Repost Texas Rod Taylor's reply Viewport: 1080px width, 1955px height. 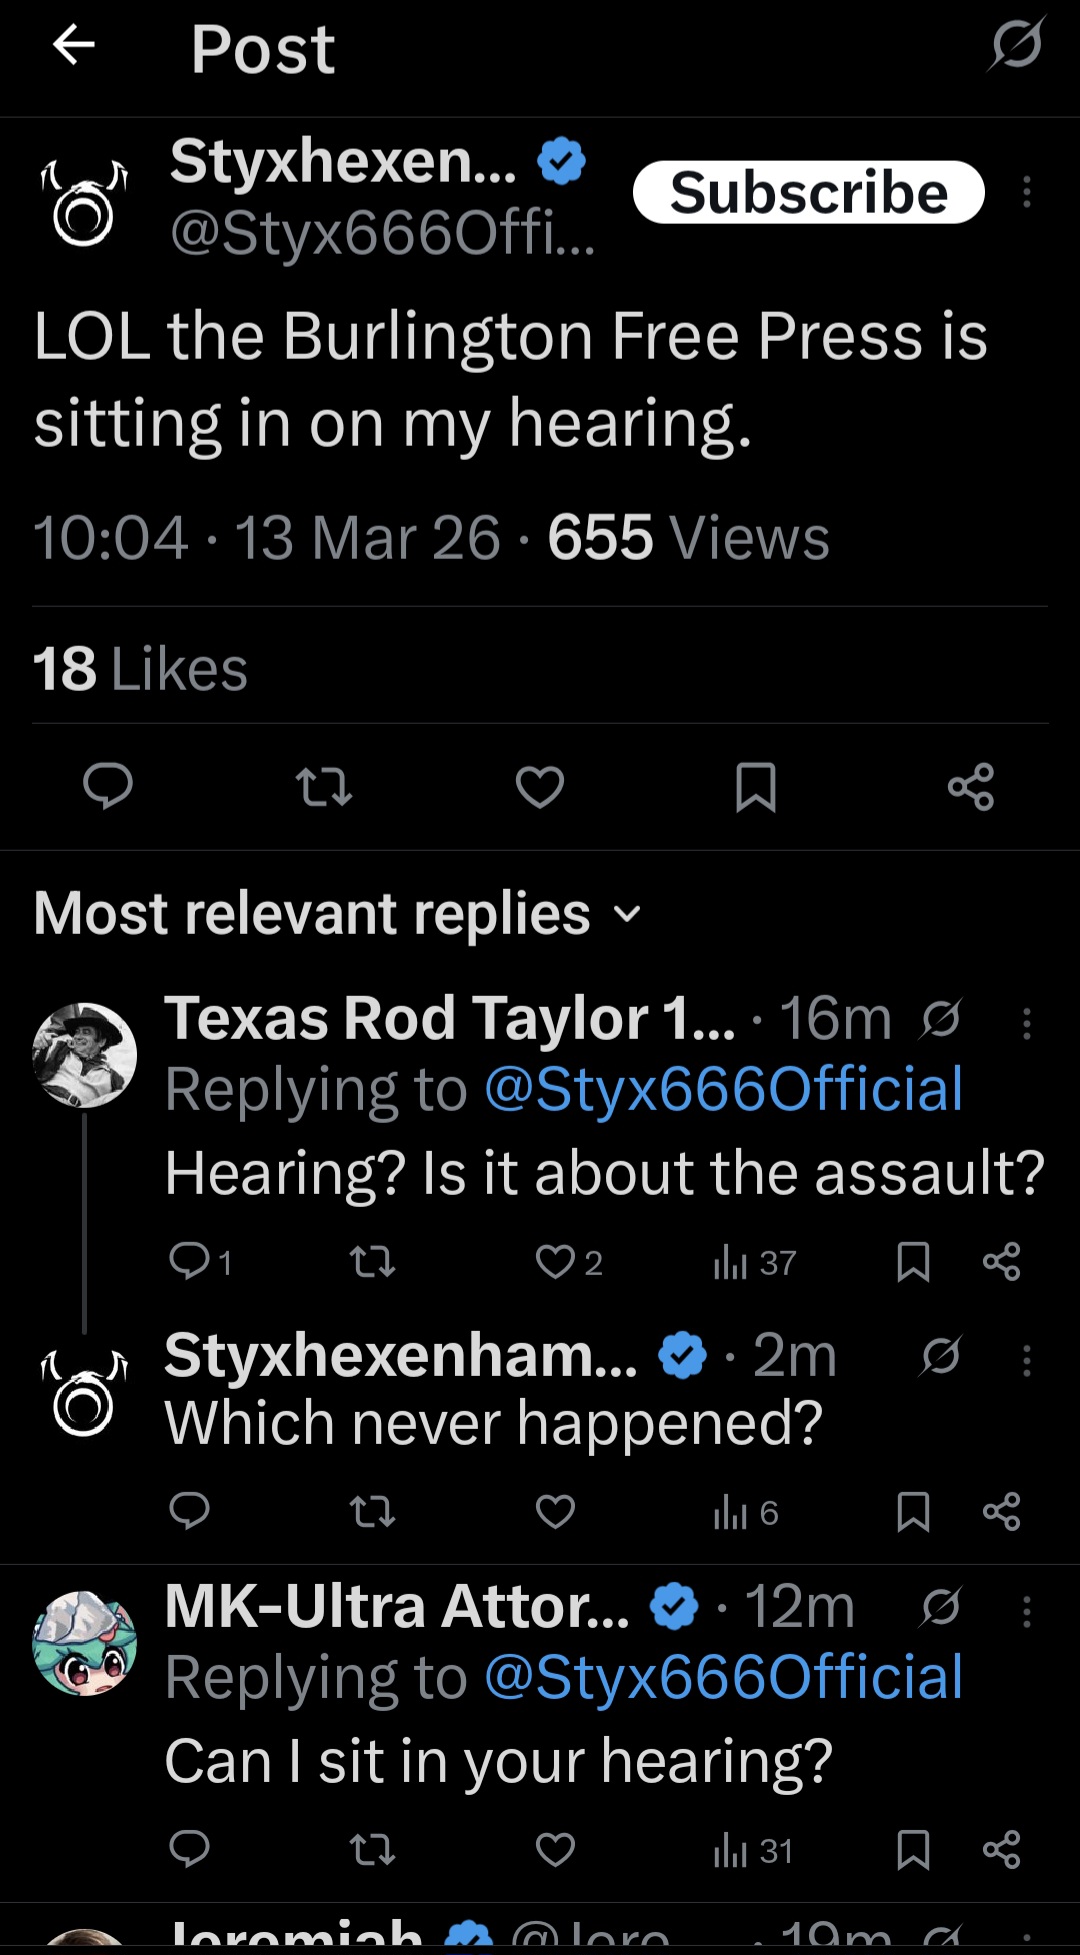click(373, 1262)
